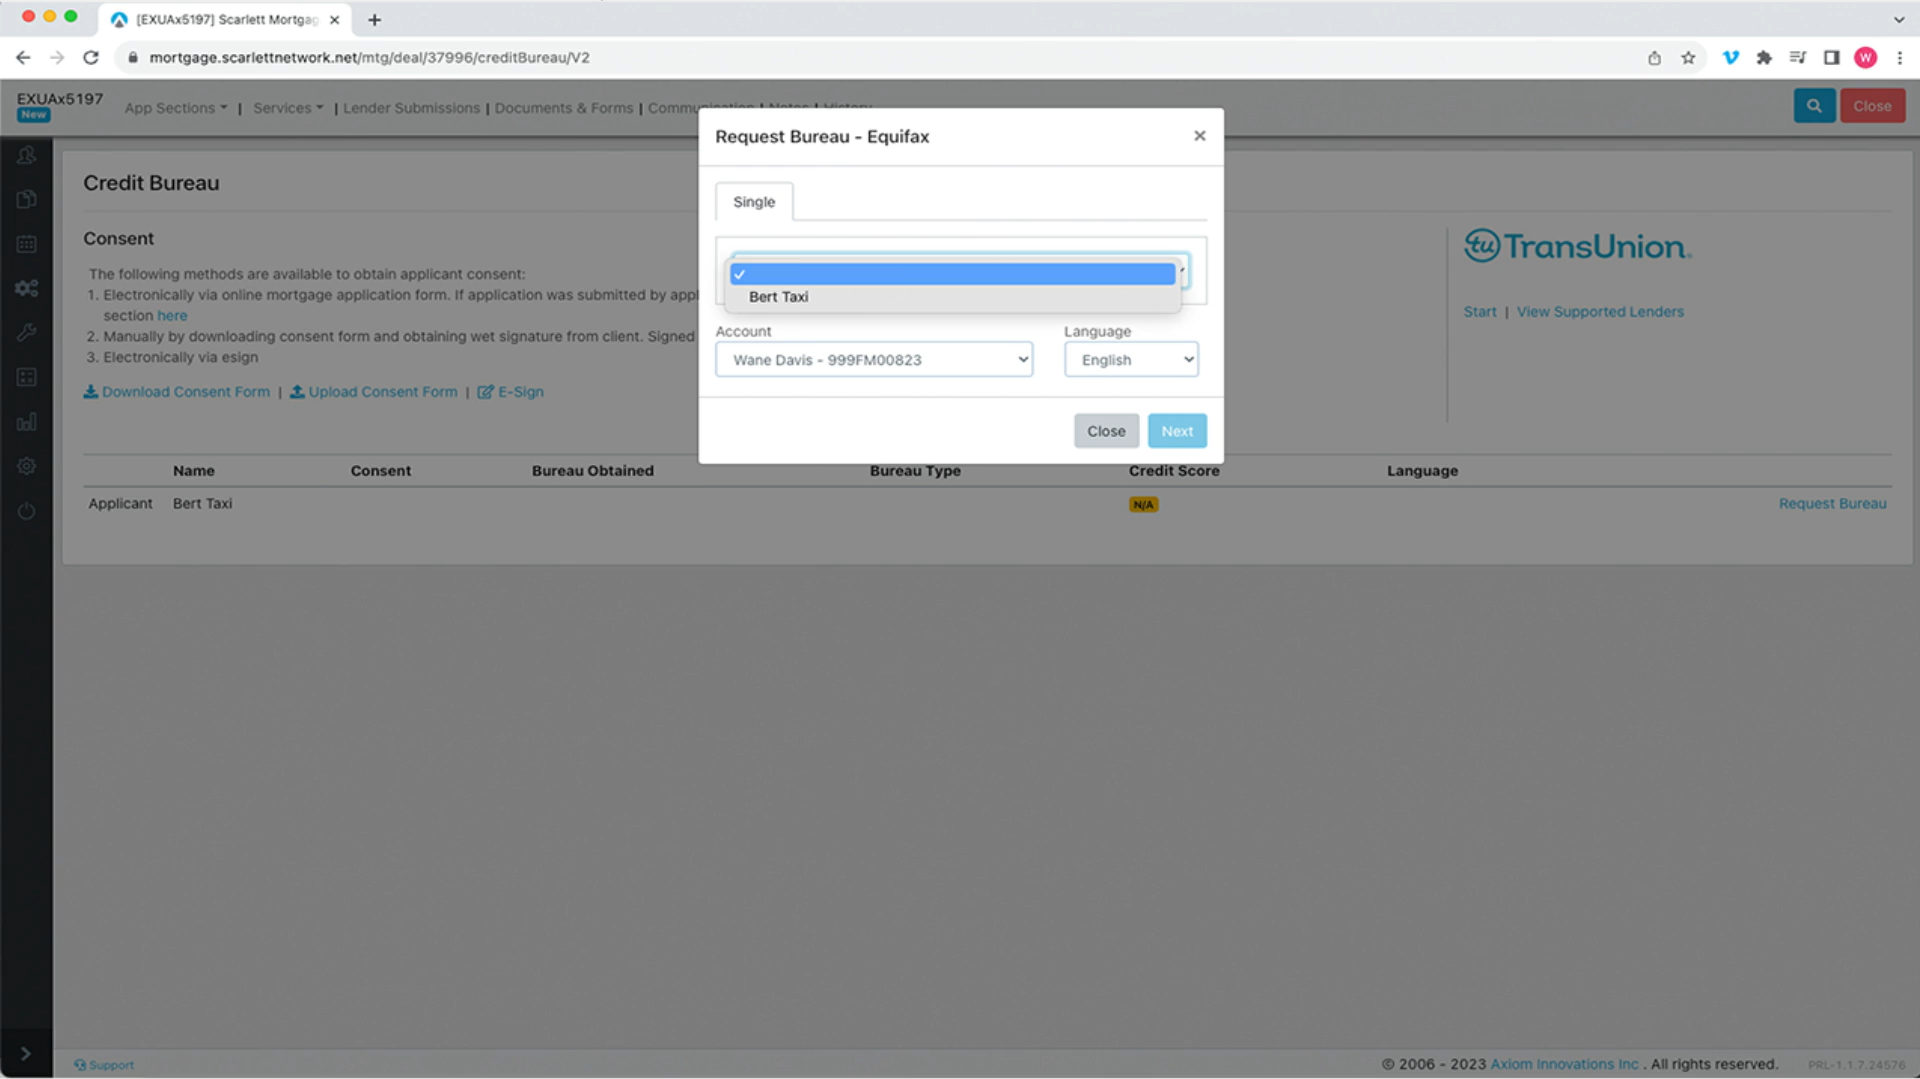Open the browser three-dot menu
This screenshot has width=1920, height=1079.
pos(1900,58)
